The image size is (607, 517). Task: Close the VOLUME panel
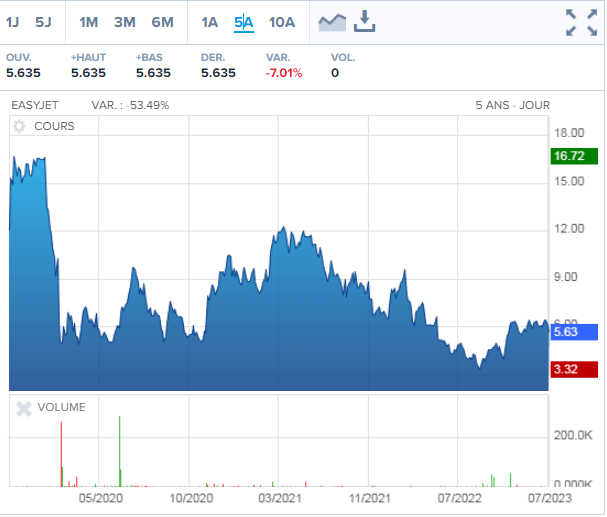[24, 408]
